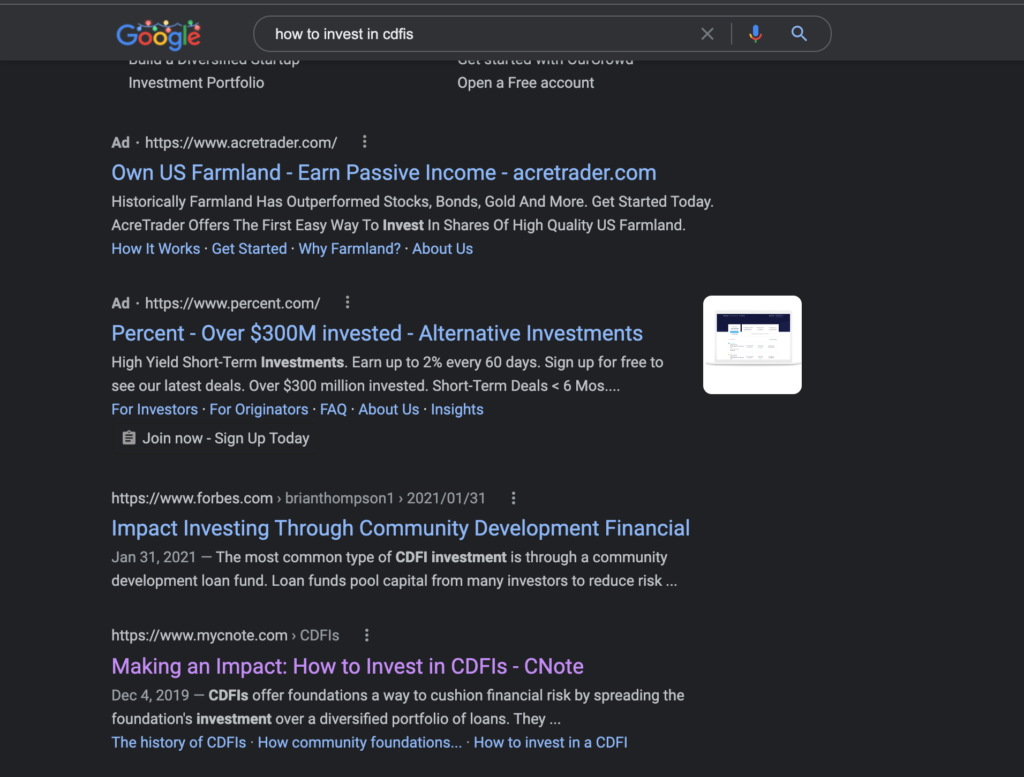
Task: Open options menu for percent.com ad
Action: (347, 302)
